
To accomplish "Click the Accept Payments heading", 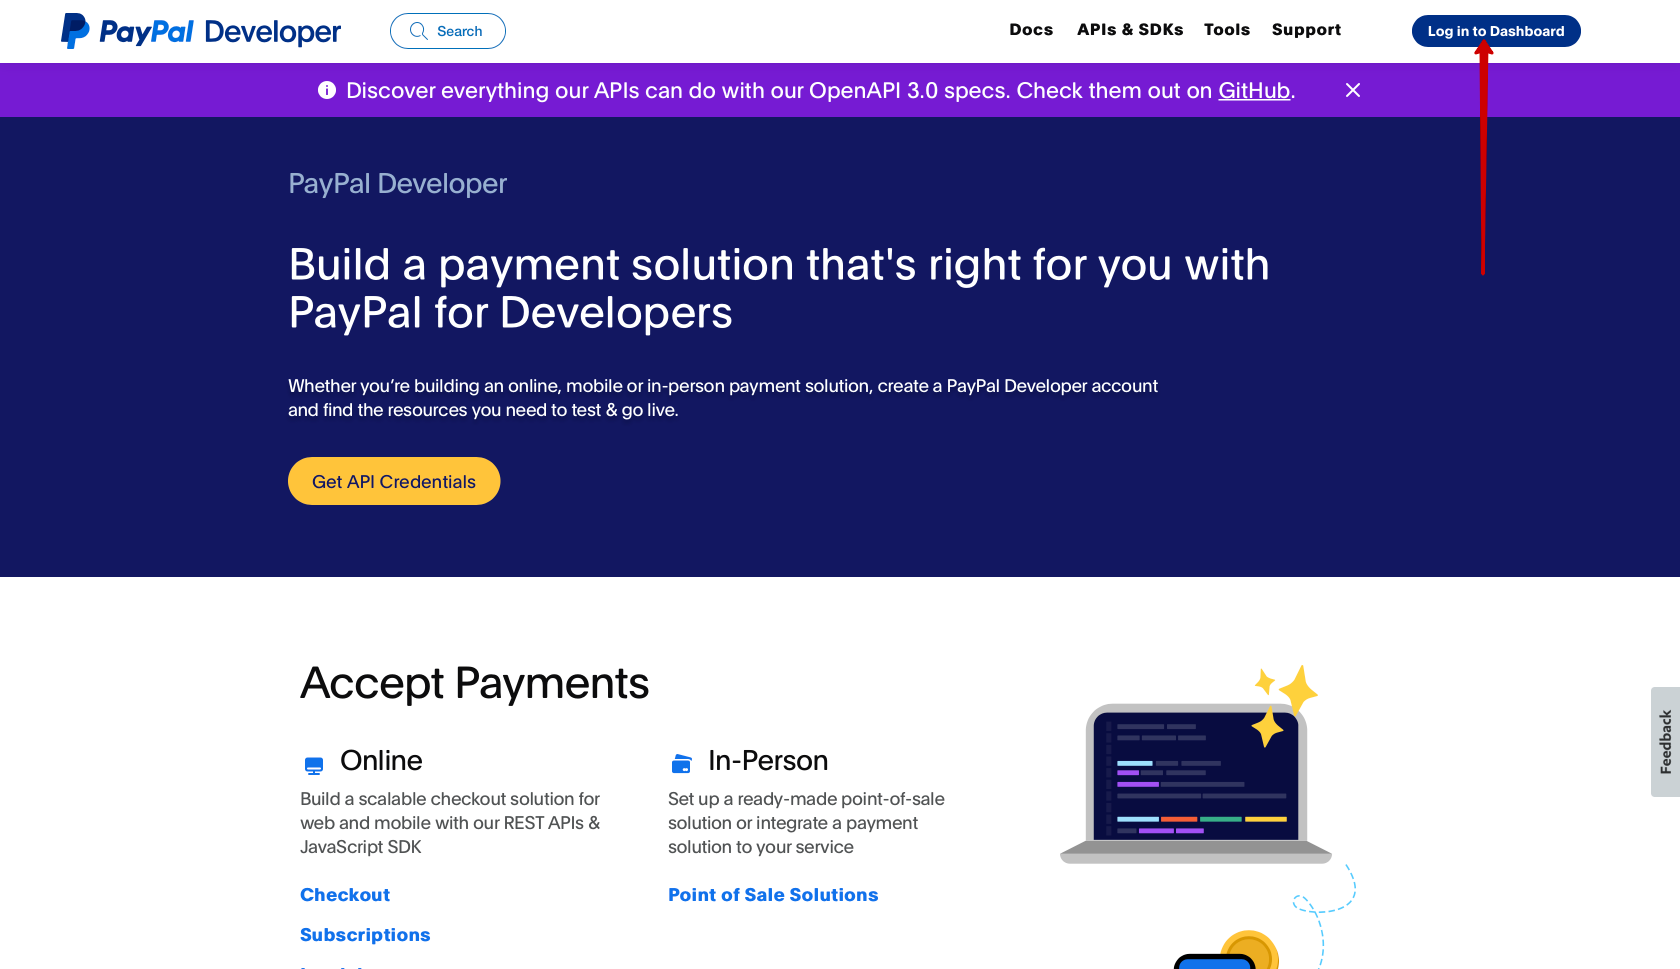I will coord(475,684).
